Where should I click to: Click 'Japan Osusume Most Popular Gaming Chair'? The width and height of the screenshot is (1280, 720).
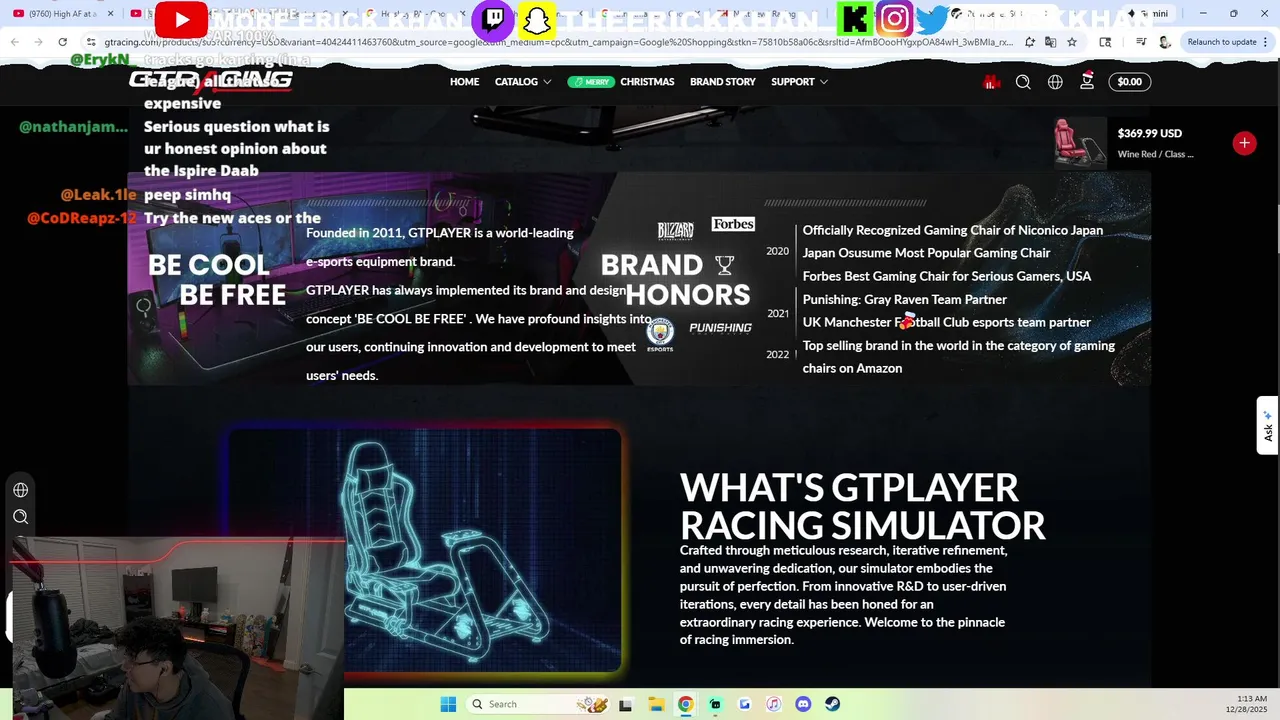coord(926,253)
